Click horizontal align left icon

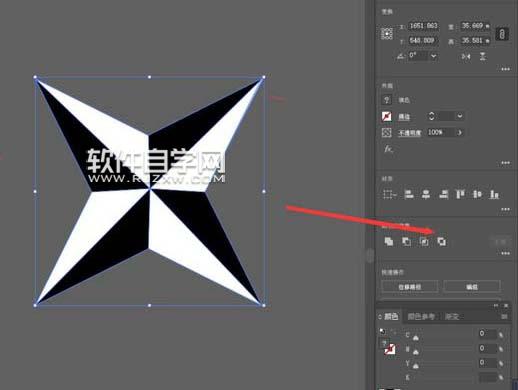pos(409,194)
